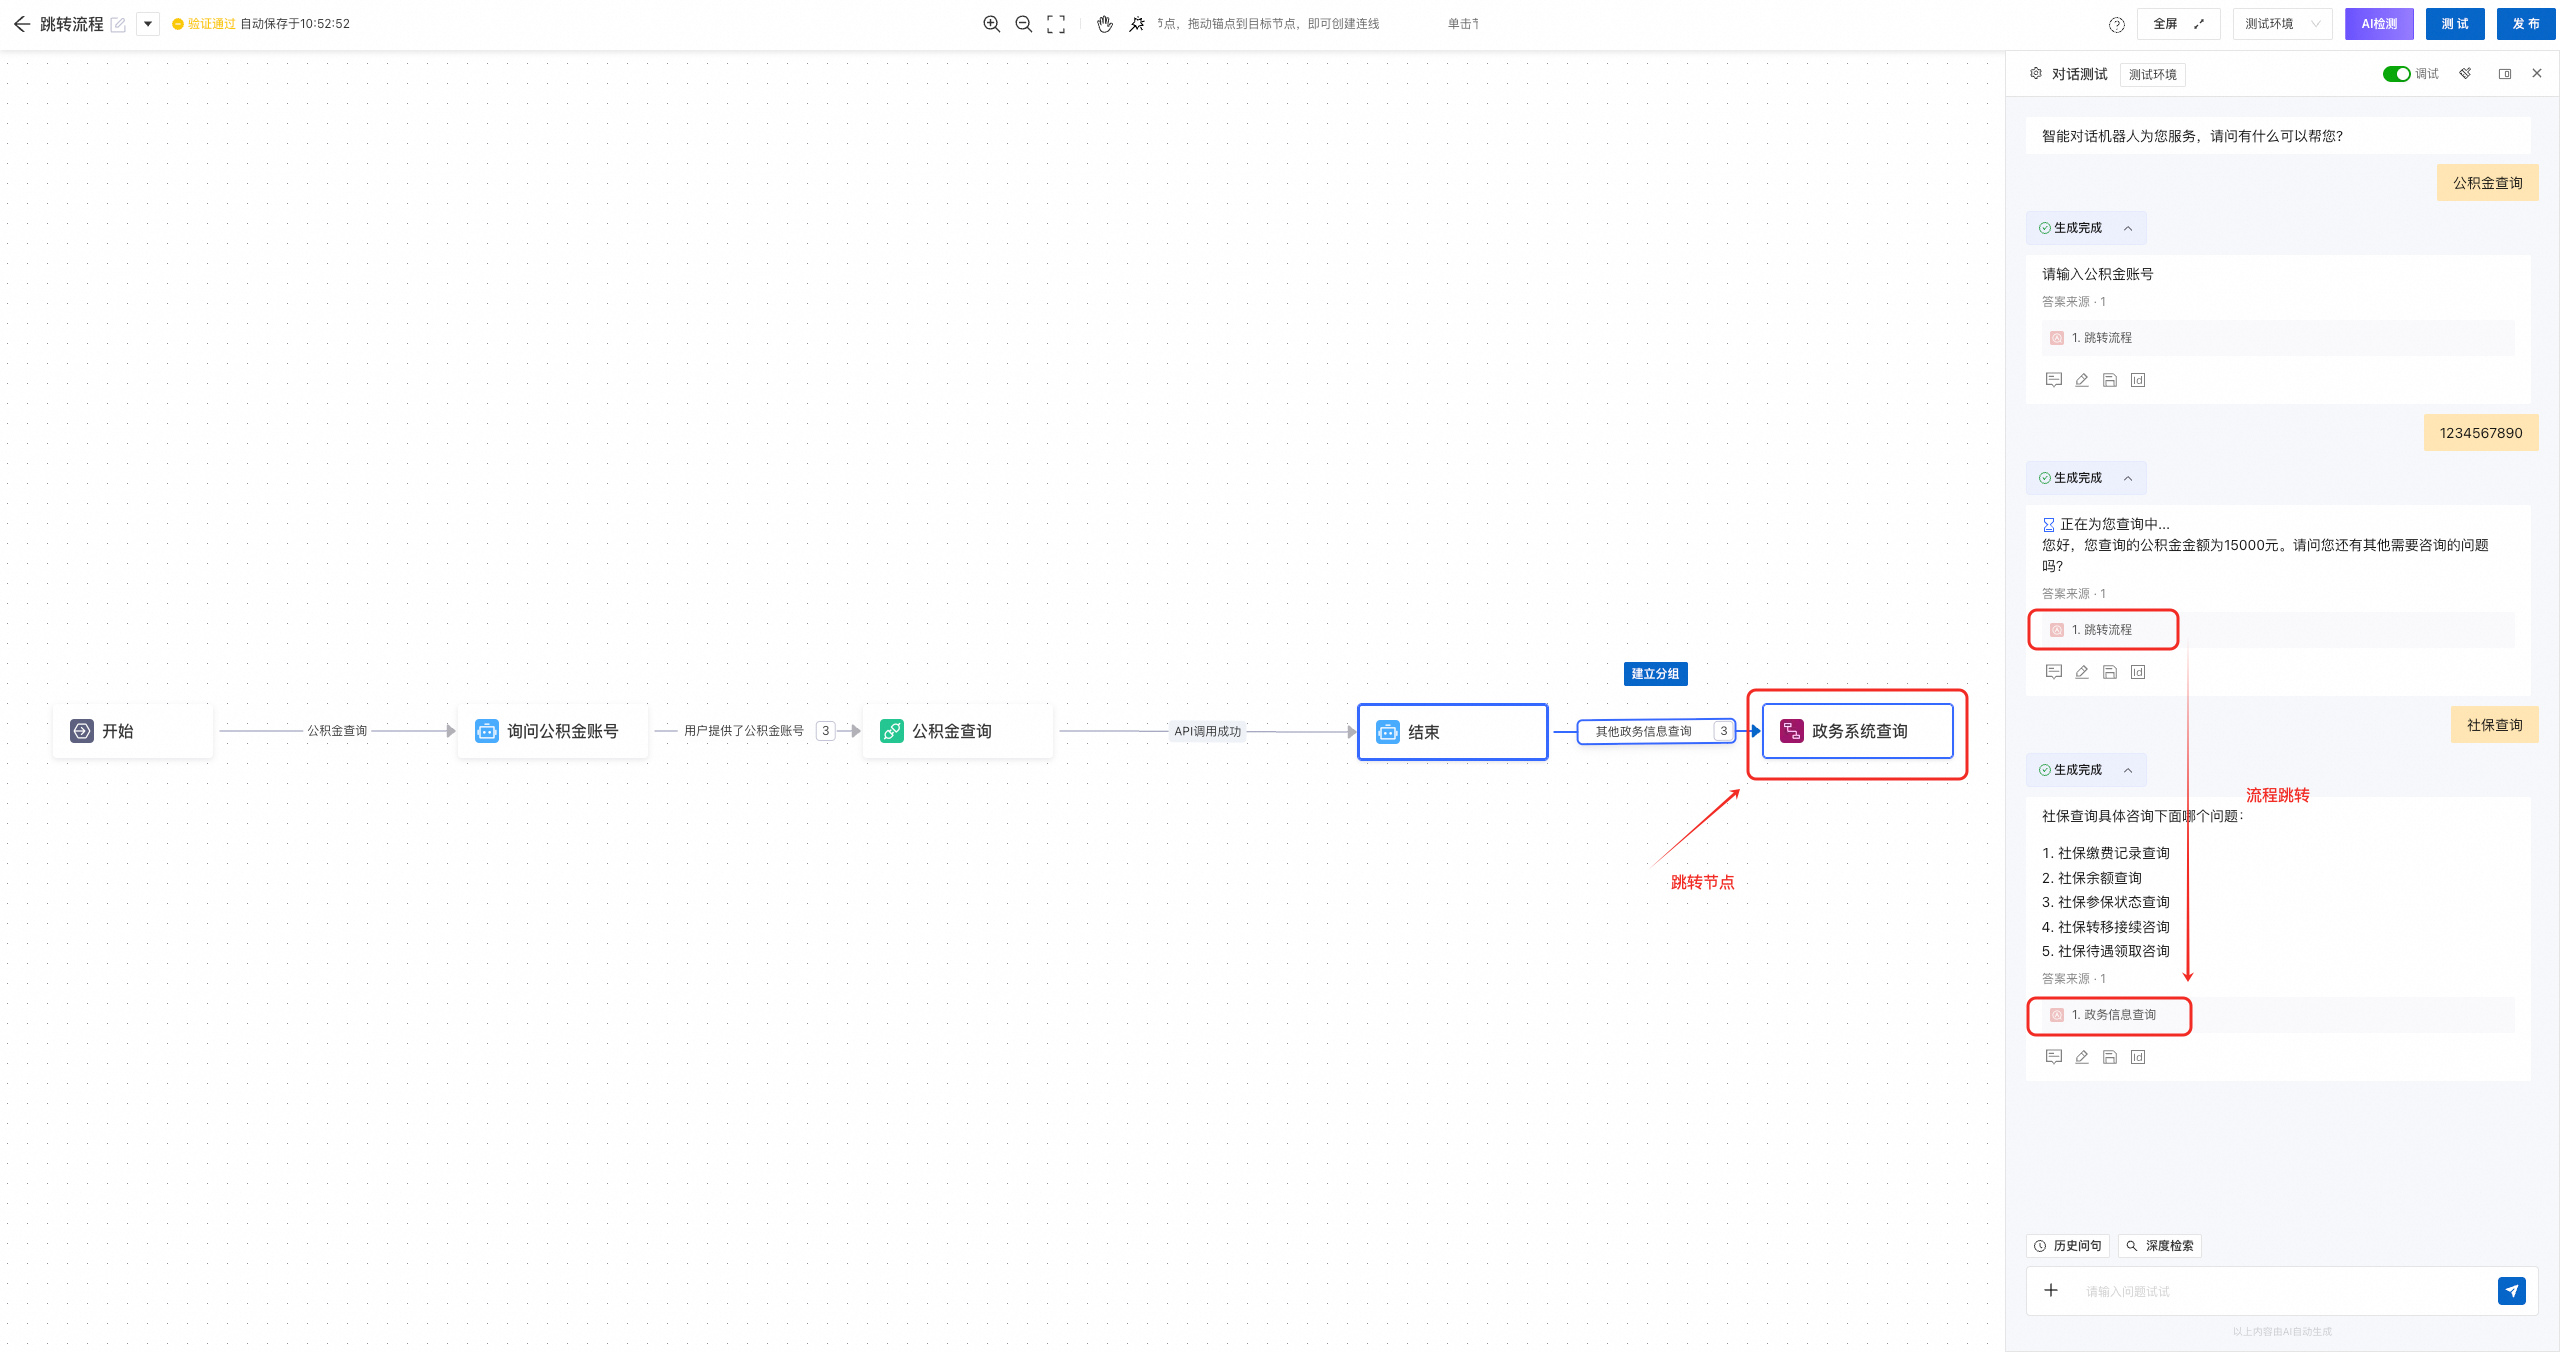Click the AI检测 button
Viewport: 2560px width, 1352px height.
[x=2379, y=24]
